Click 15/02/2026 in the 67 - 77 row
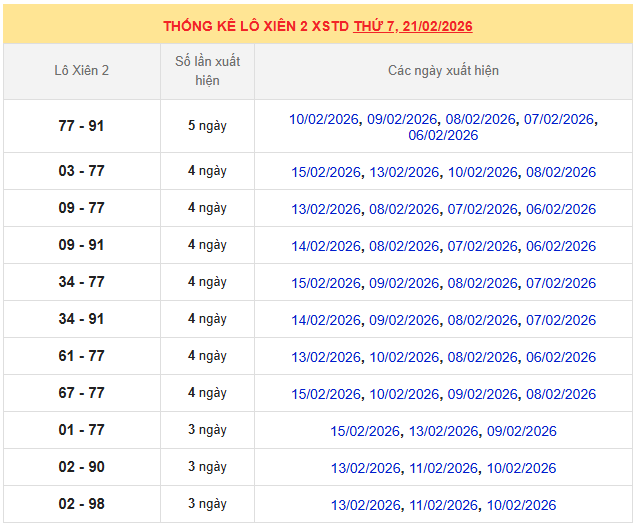The image size is (635, 528). 326,394
